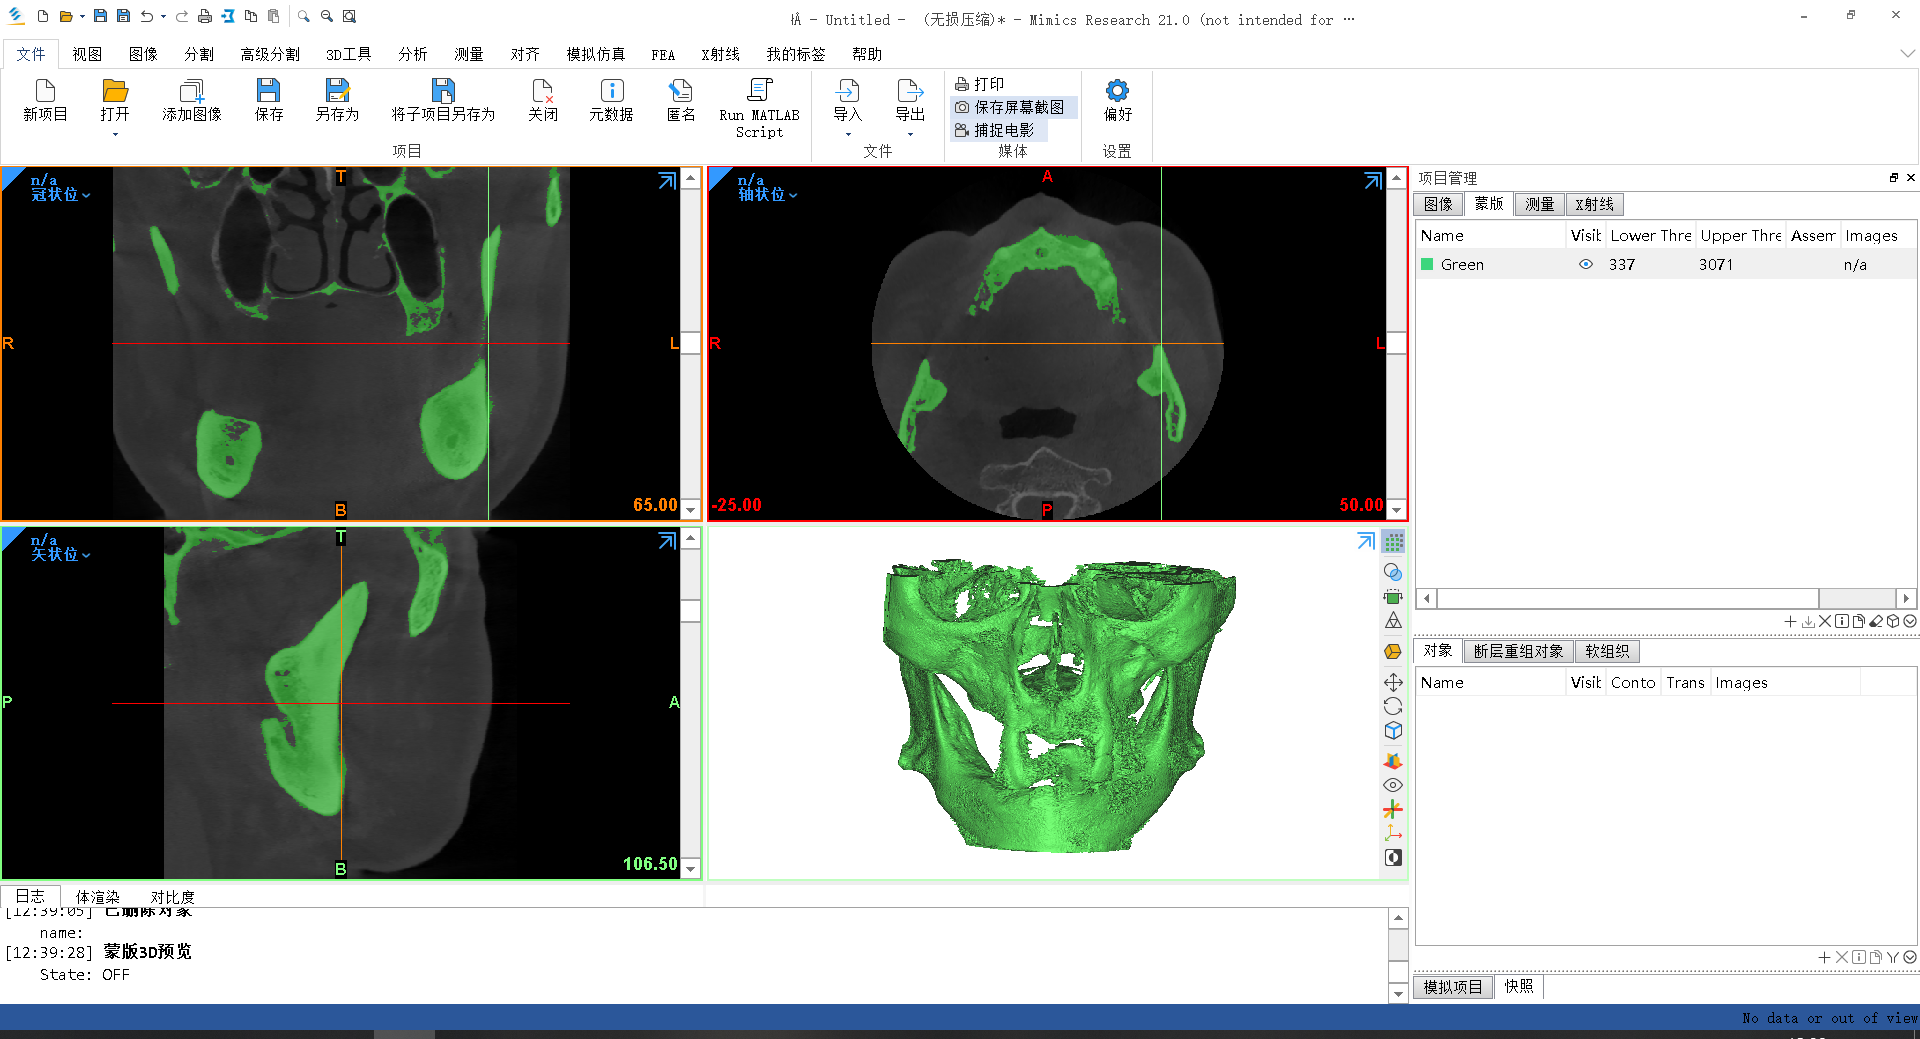The width and height of the screenshot is (1920, 1039).
Task: Switch to the 图像 tab in project manager
Action: [x=1438, y=204]
